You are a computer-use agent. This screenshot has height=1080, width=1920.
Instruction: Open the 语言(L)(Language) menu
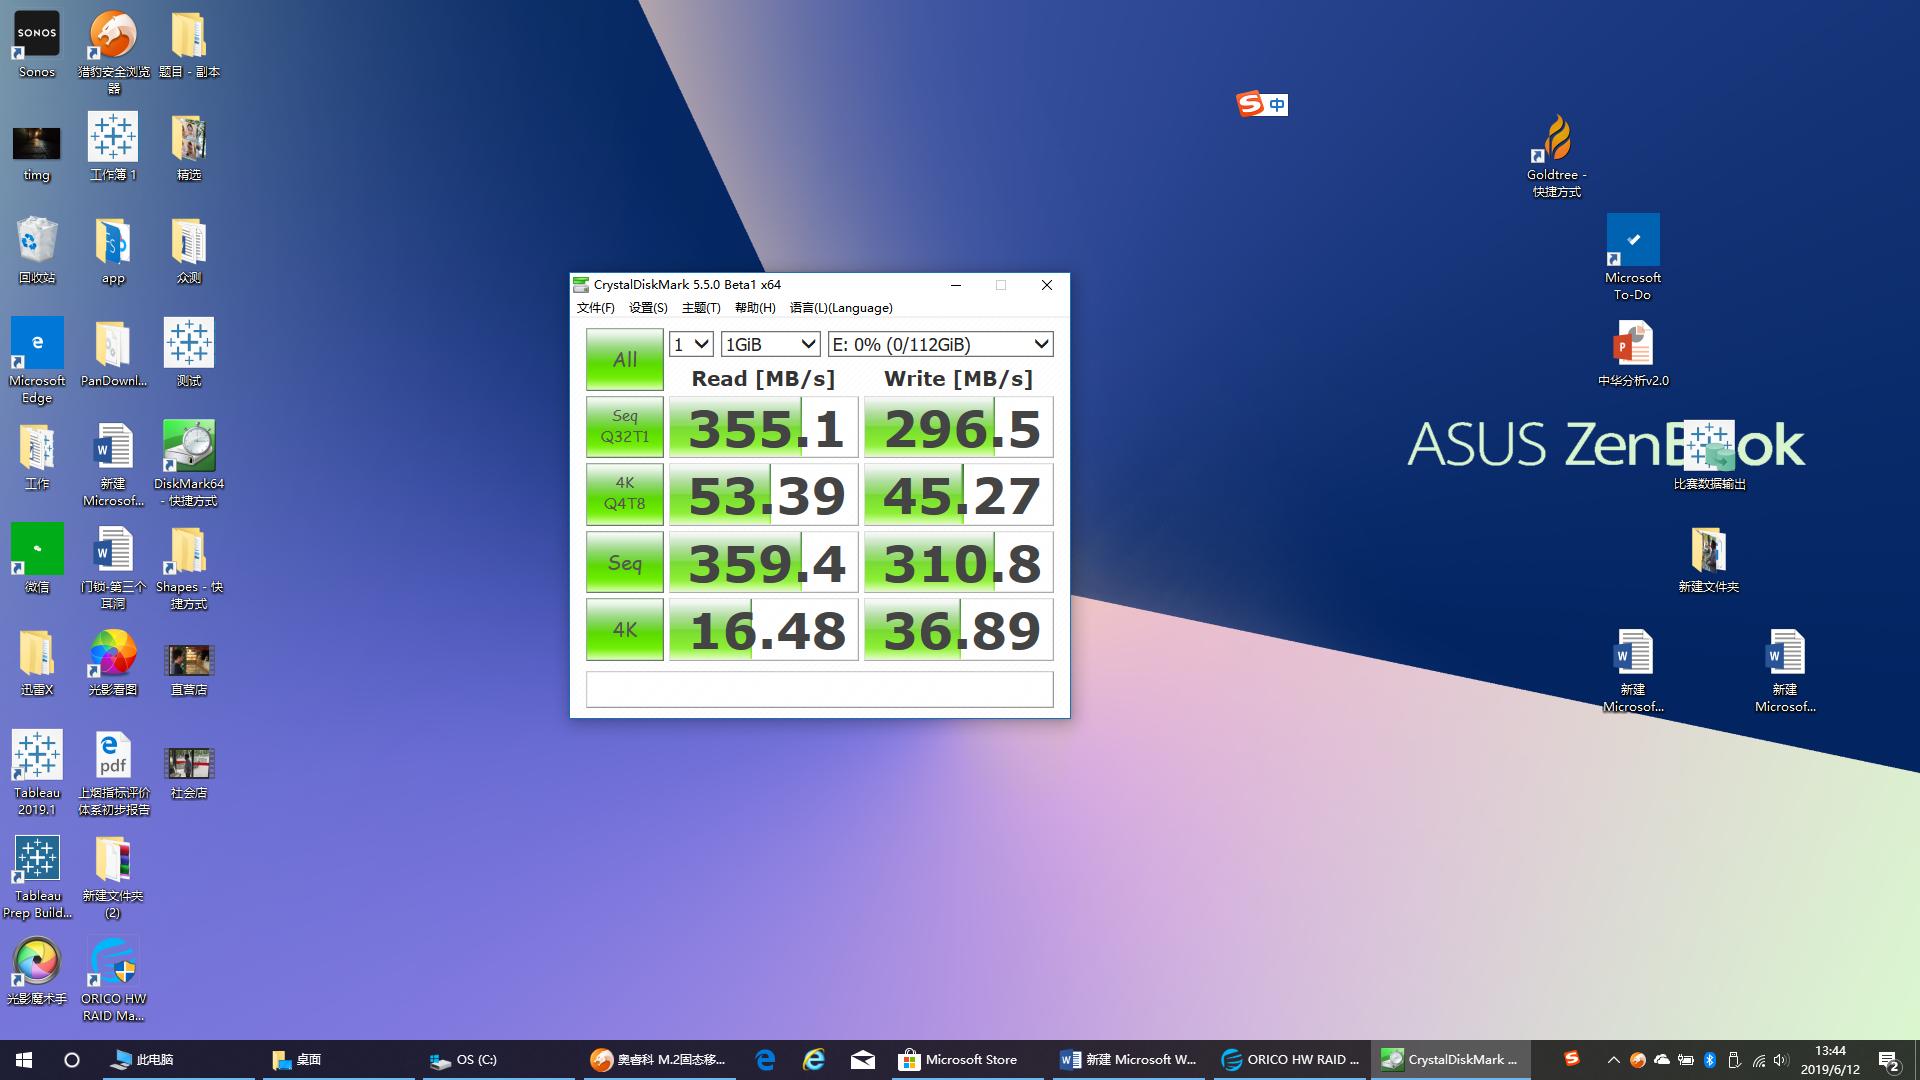point(840,308)
